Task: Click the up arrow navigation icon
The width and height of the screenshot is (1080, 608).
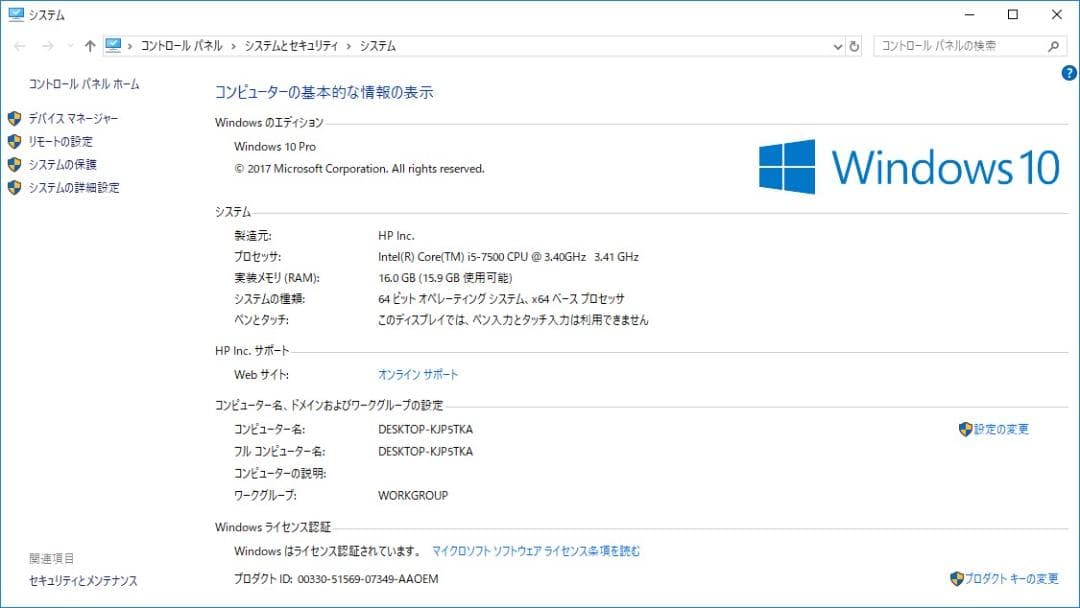Action: coord(89,45)
